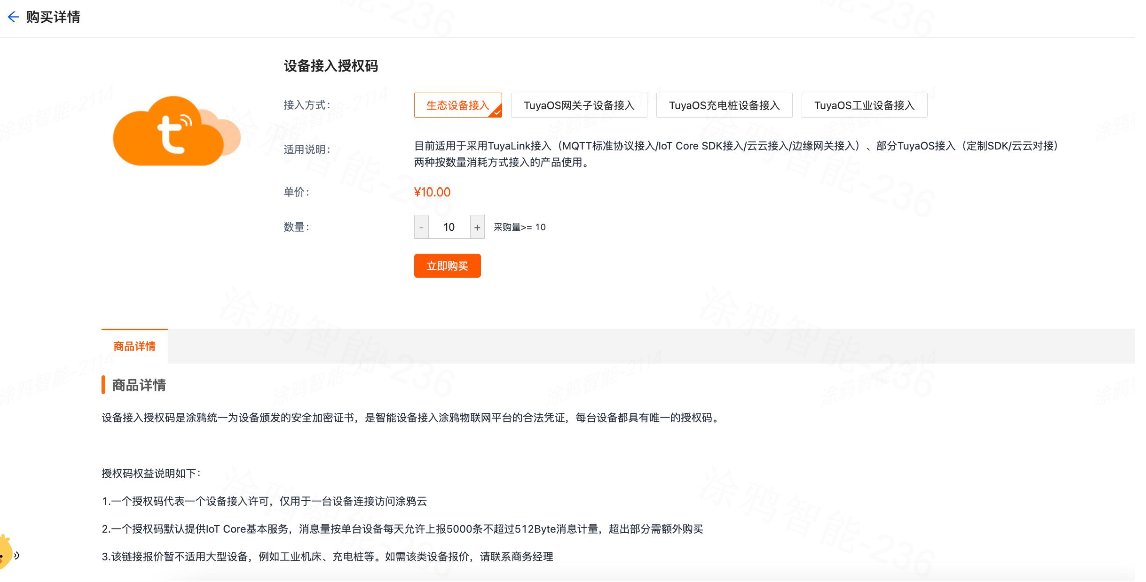The image size is (1146, 582).
Task: Increase quantity with the plus button
Action: click(477, 227)
